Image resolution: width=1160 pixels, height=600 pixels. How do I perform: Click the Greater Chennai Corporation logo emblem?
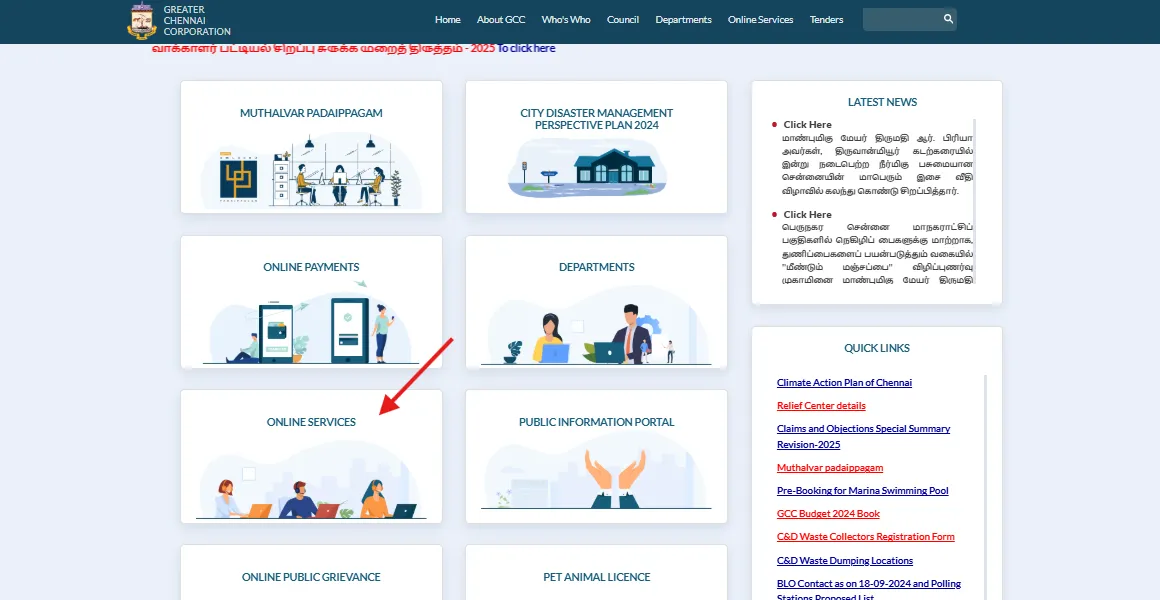[x=143, y=21]
